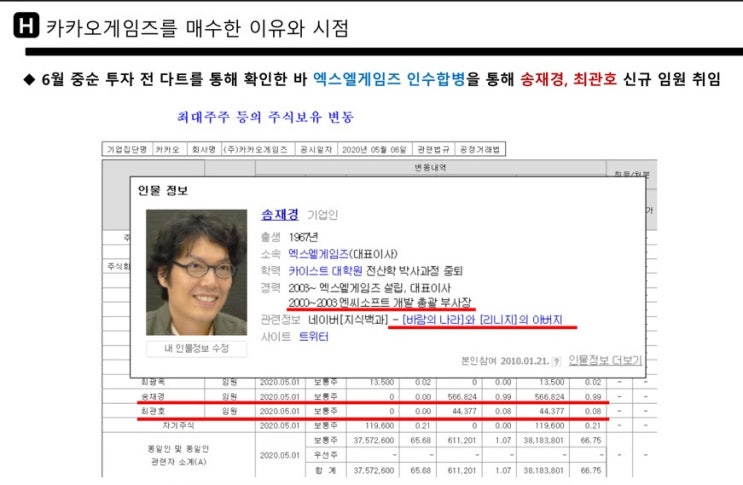The height and width of the screenshot is (485, 743).
Task: Click the 내 인물정보 수정 button
Action: (196, 349)
